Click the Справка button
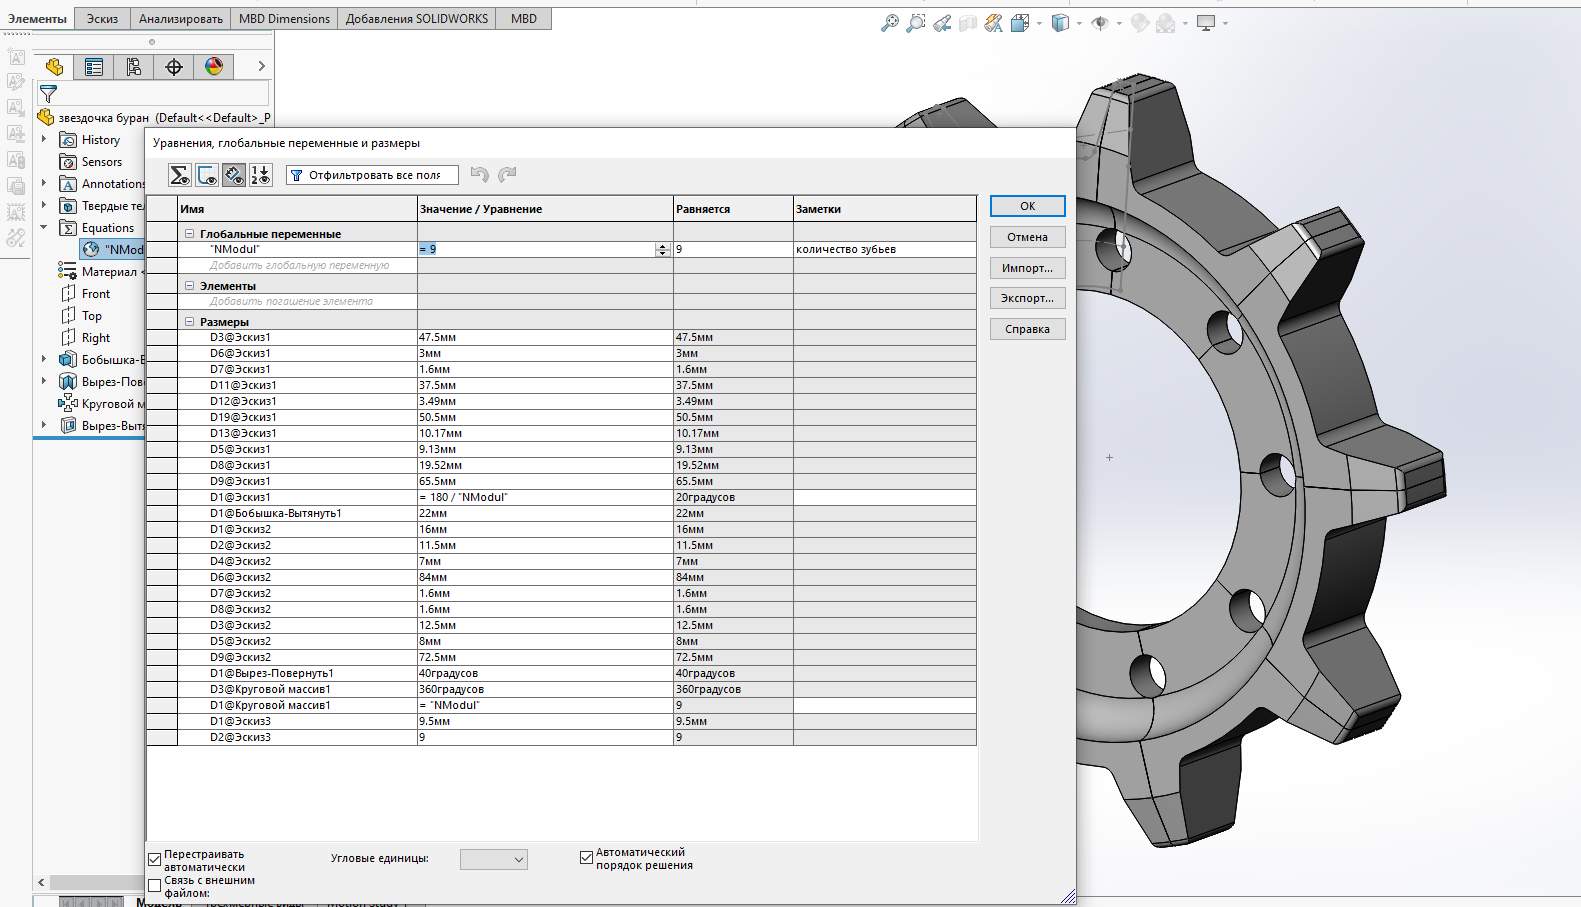The width and height of the screenshot is (1581, 907). [x=1027, y=329]
